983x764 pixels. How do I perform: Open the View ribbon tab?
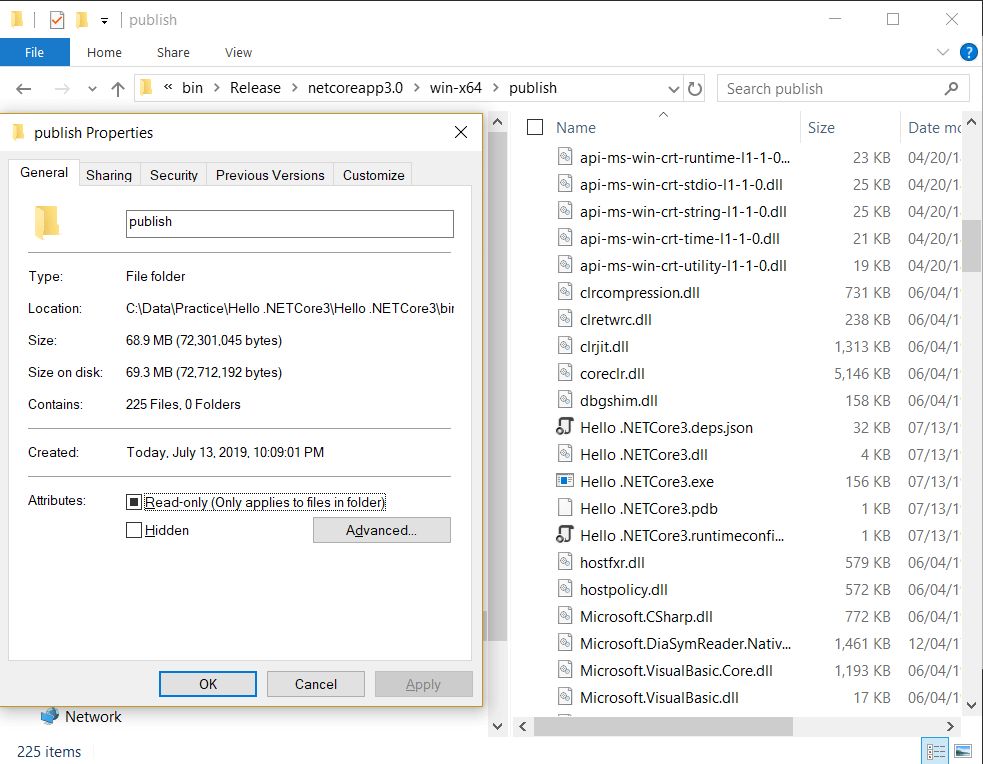[x=238, y=52]
